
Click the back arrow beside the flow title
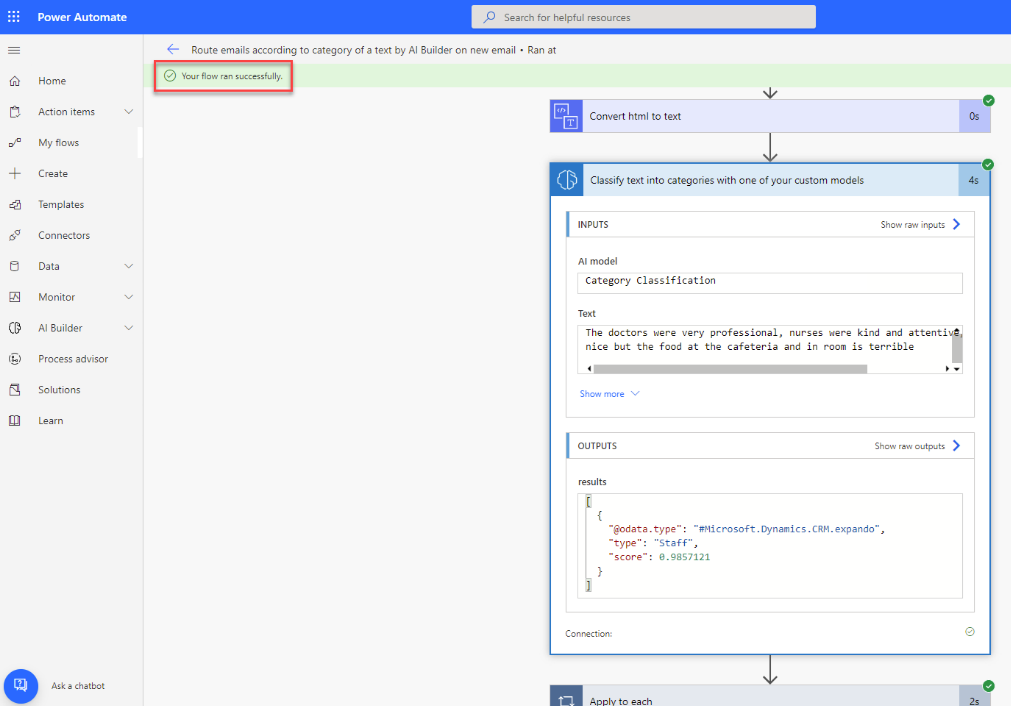[172, 48]
